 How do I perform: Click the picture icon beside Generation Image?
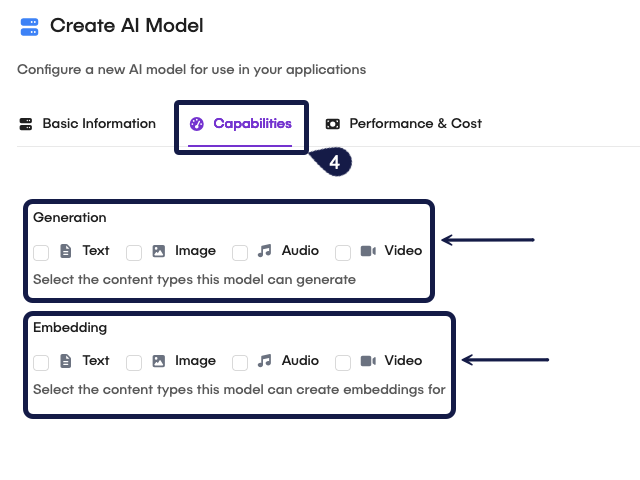[x=158, y=251]
